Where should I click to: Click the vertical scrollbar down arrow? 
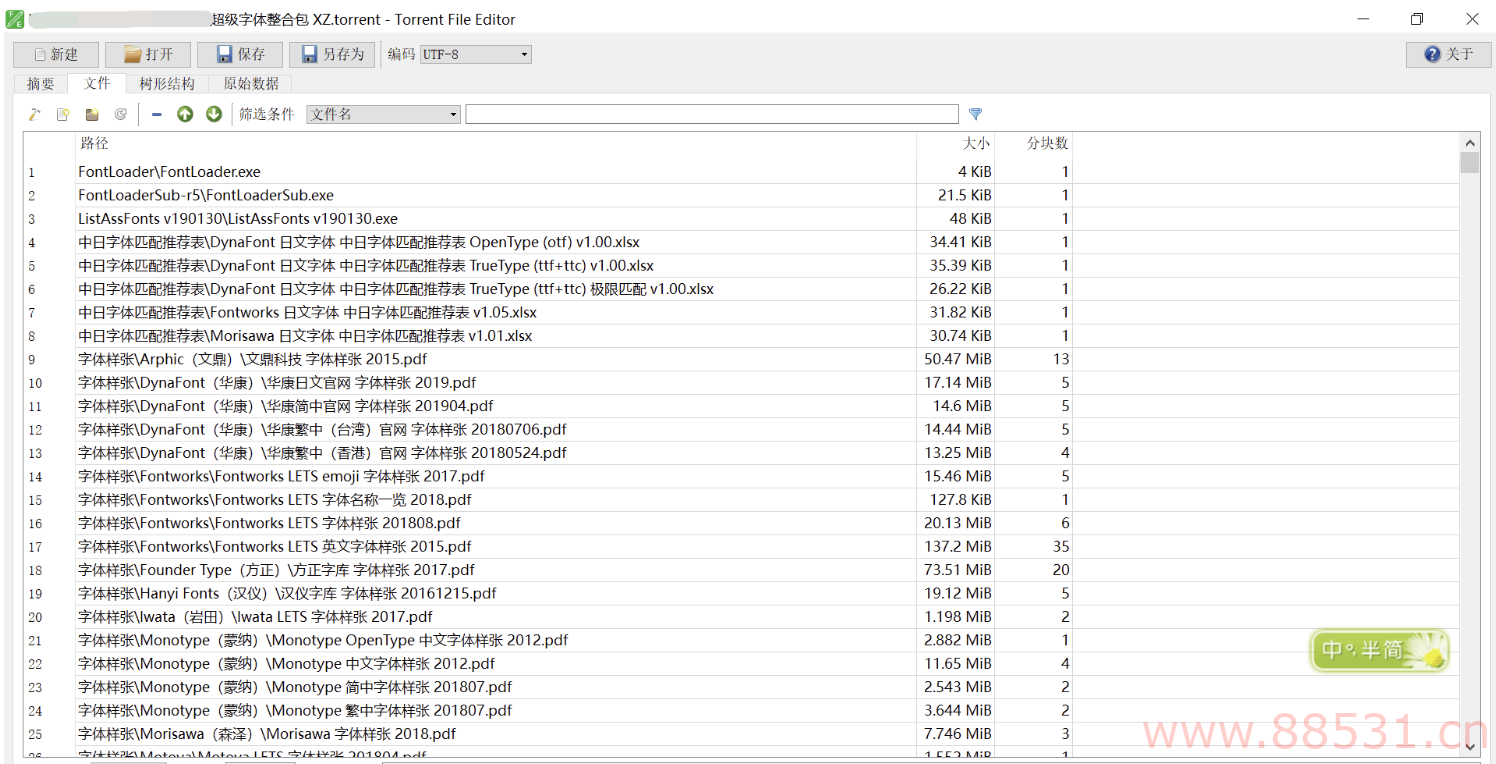click(1469, 746)
